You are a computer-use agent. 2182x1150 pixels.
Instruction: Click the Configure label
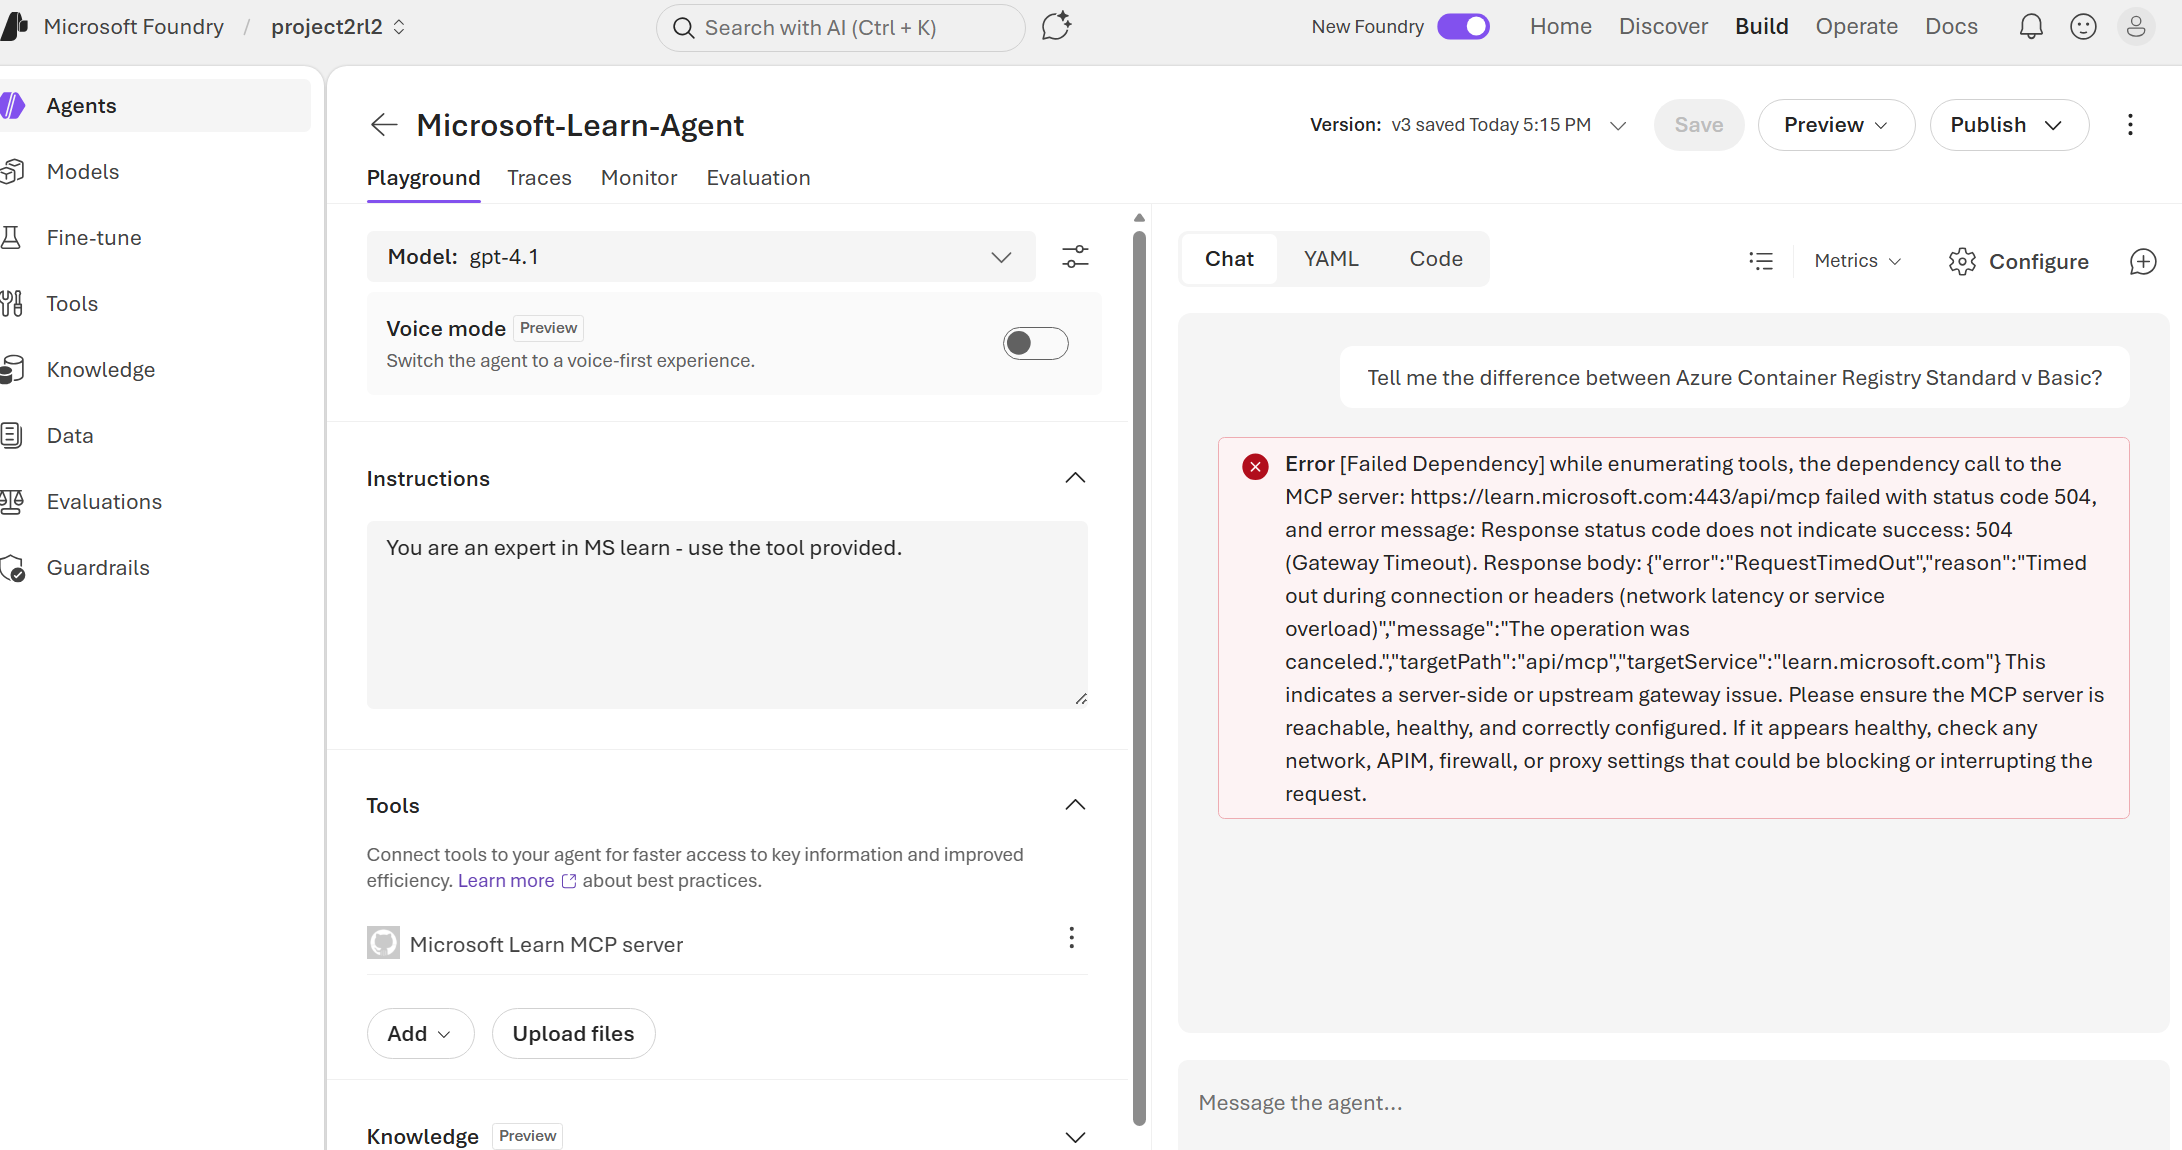pyautogui.click(x=2038, y=261)
